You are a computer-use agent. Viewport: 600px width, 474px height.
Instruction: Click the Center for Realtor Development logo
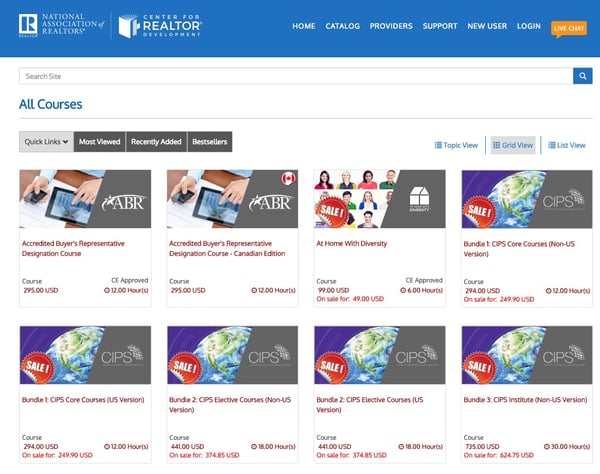(x=160, y=26)
